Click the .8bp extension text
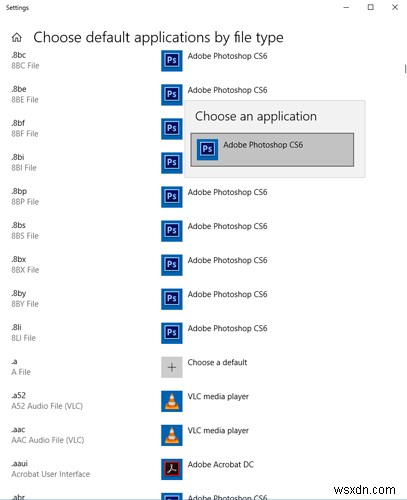This screenshot has width=407, height=500. (19, 191)
